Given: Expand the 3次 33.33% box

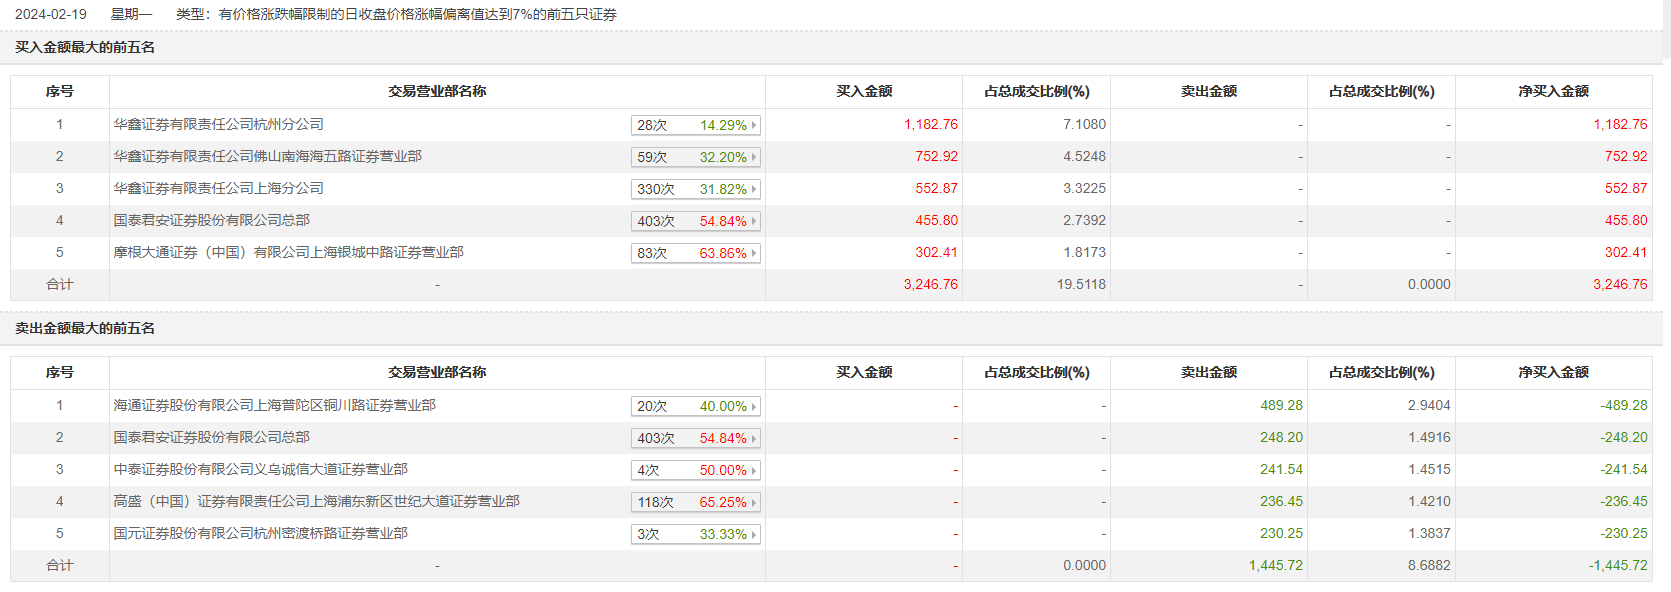Looking at the screenshot, I should point(696,534).
